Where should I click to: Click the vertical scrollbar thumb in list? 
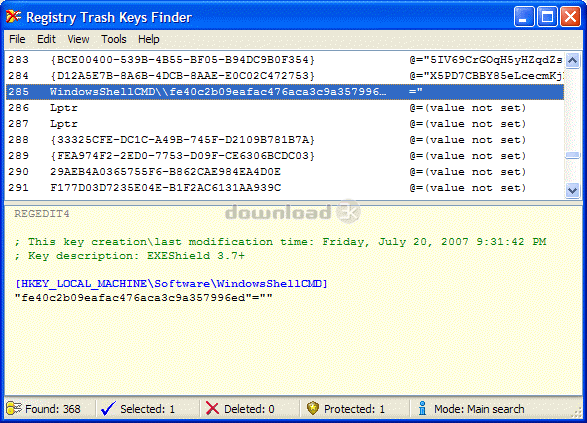click(572, 155)
